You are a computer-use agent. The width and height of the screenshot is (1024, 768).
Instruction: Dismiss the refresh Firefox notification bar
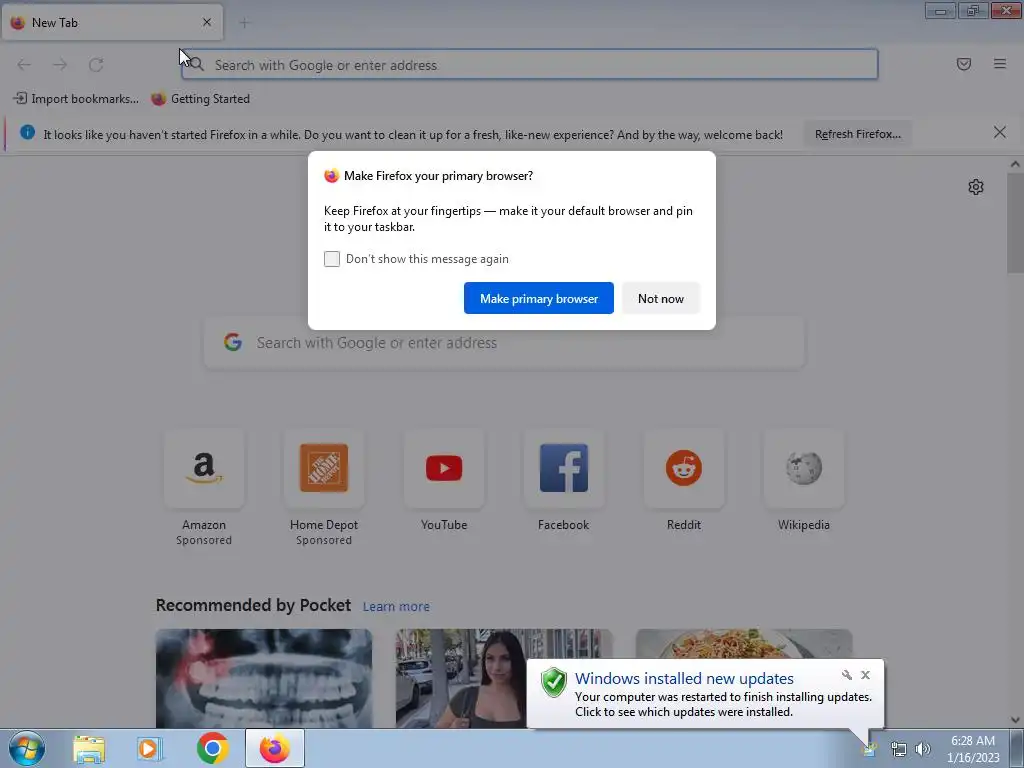point(999,133)
